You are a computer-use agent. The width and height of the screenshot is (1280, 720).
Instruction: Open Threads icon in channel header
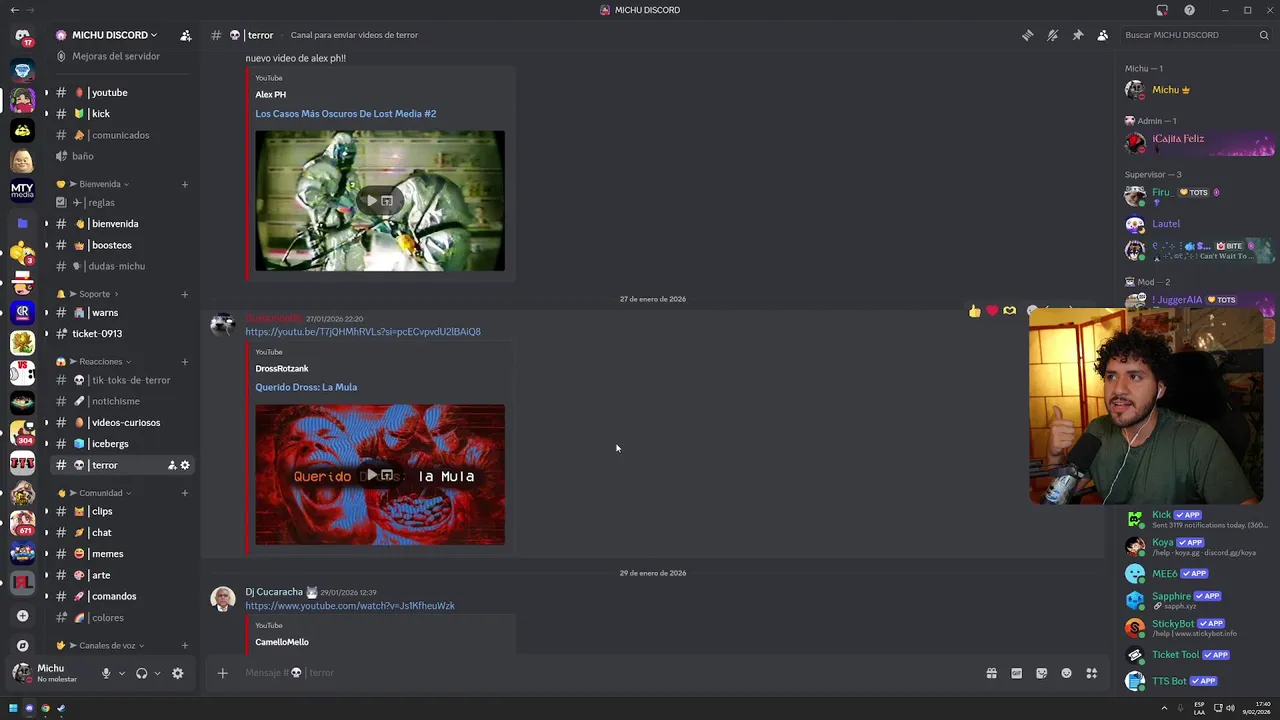1027,35
